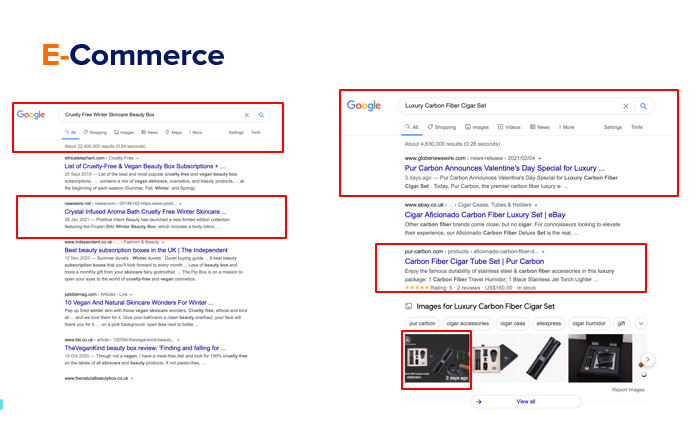Expand the ethicalelephant.com result dropdown arrow
699x422 pixels.
coord(137,158)
